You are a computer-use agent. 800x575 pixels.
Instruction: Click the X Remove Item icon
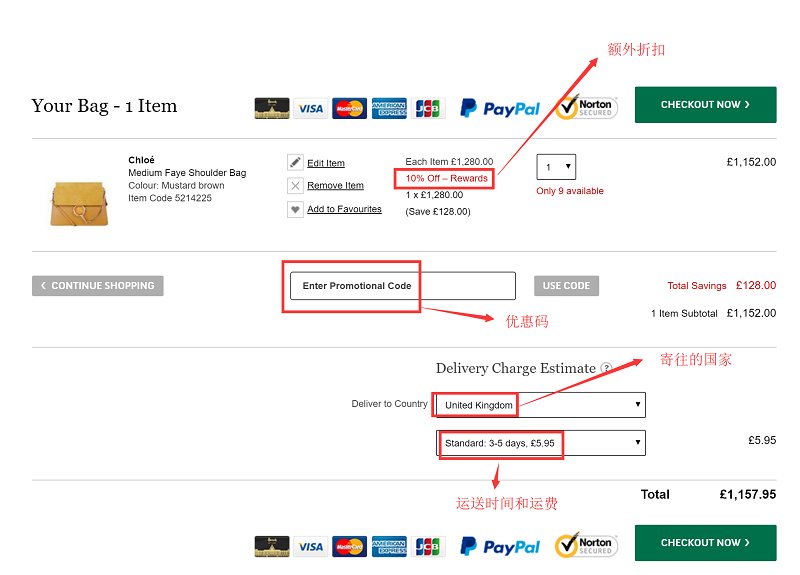(x=295, y=185)
